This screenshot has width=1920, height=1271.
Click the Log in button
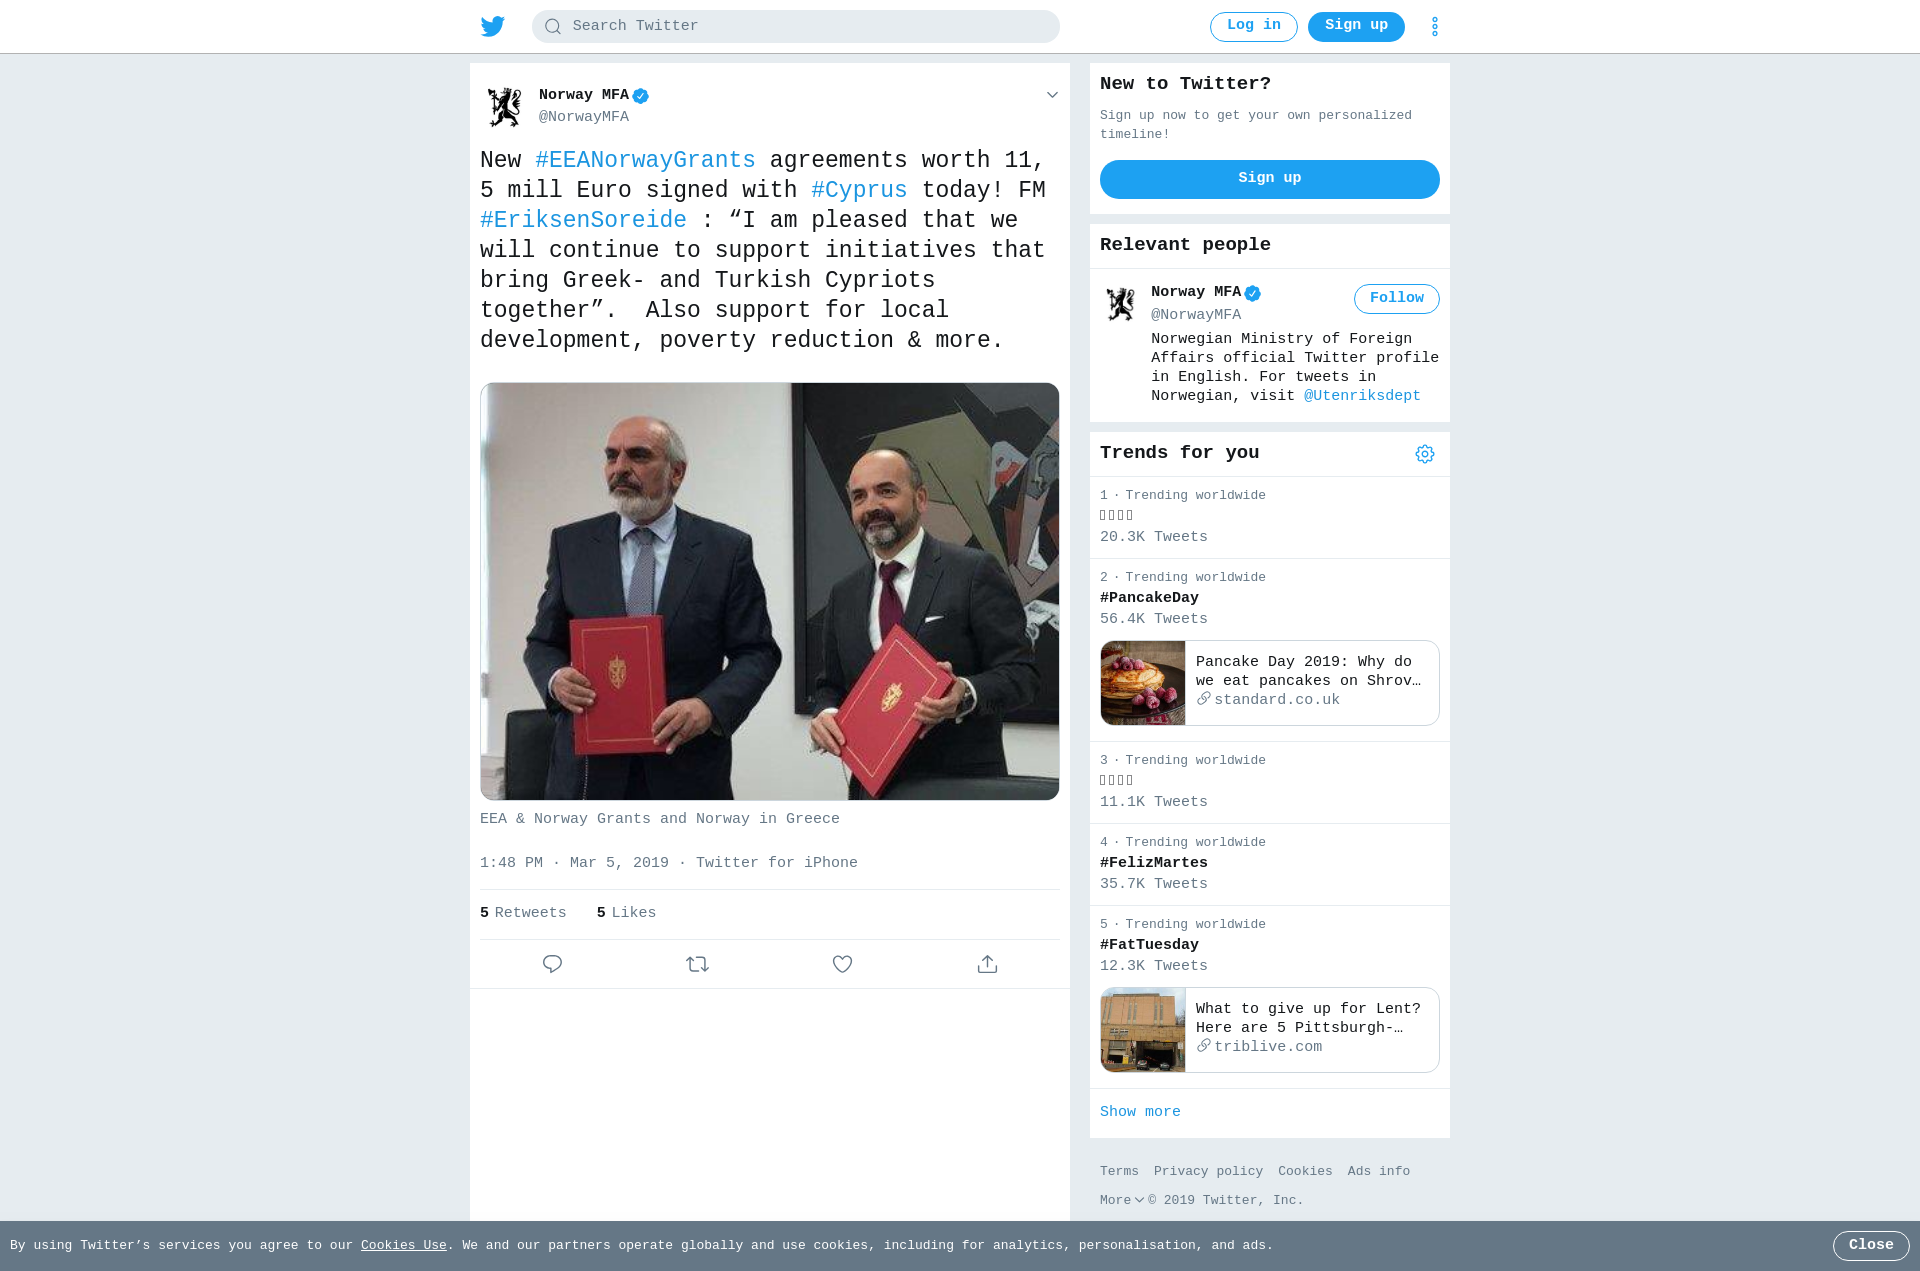(x=1253, y=26)
